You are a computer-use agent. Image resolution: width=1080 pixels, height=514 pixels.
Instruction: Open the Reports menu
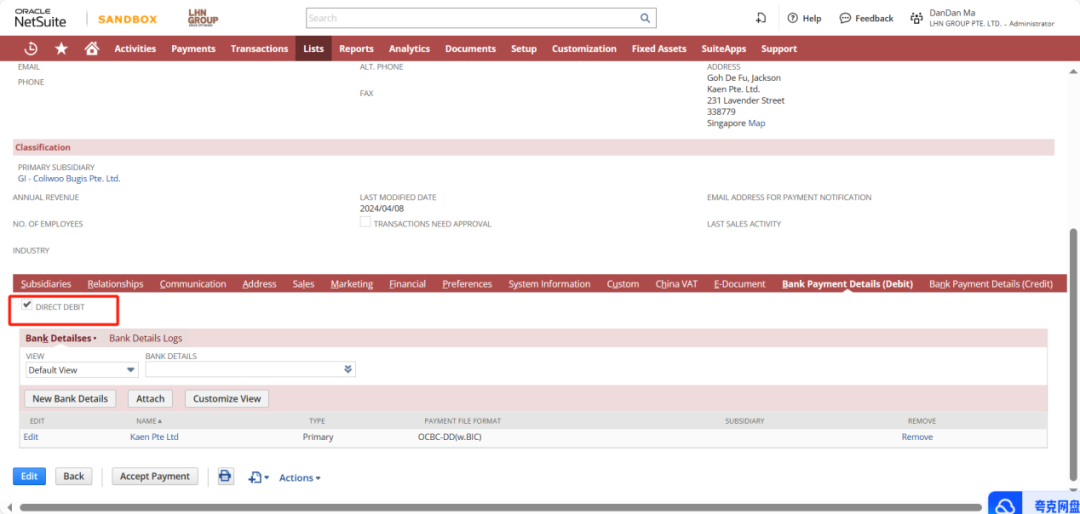pos(356,49)
